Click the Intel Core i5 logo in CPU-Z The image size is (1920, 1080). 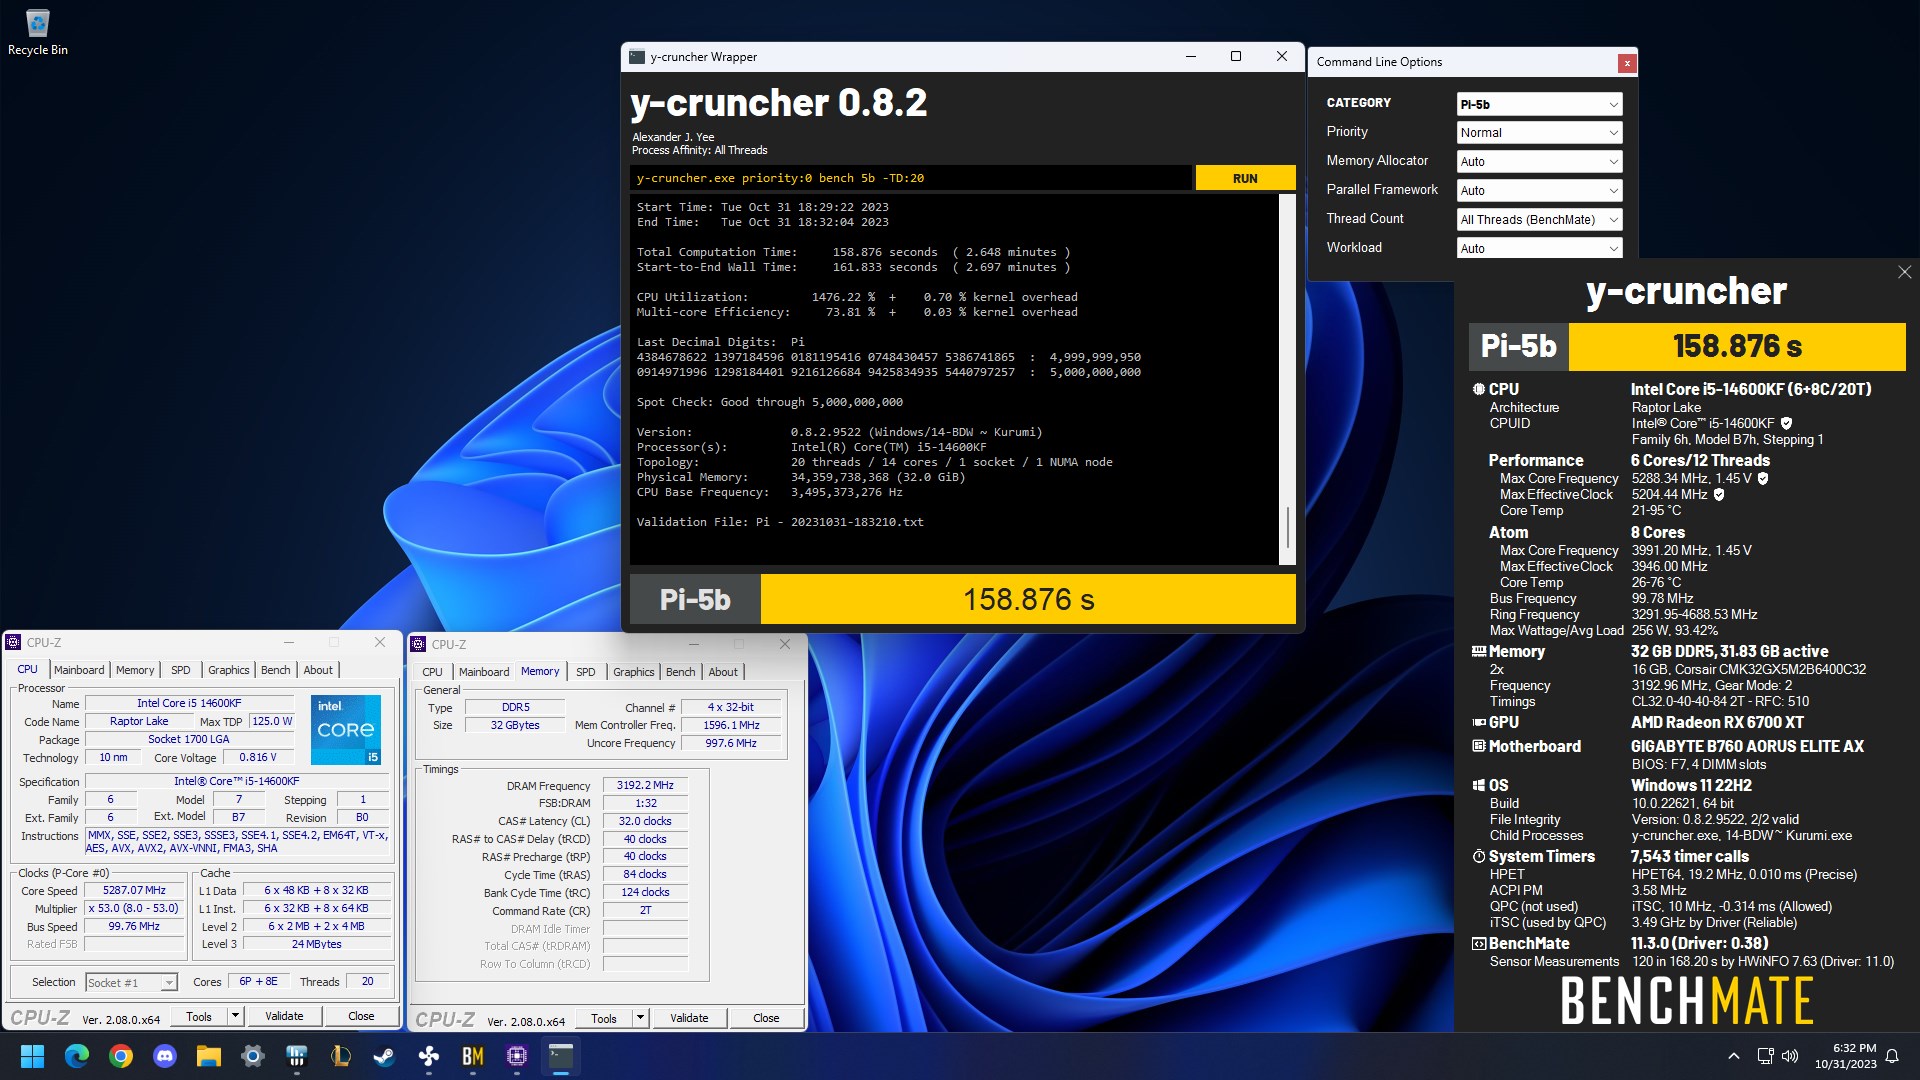(x=346, y=730)
